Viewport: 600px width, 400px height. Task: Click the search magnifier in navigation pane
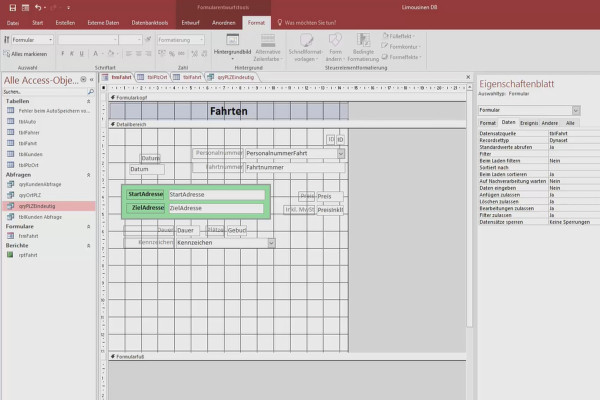(91, 92)
